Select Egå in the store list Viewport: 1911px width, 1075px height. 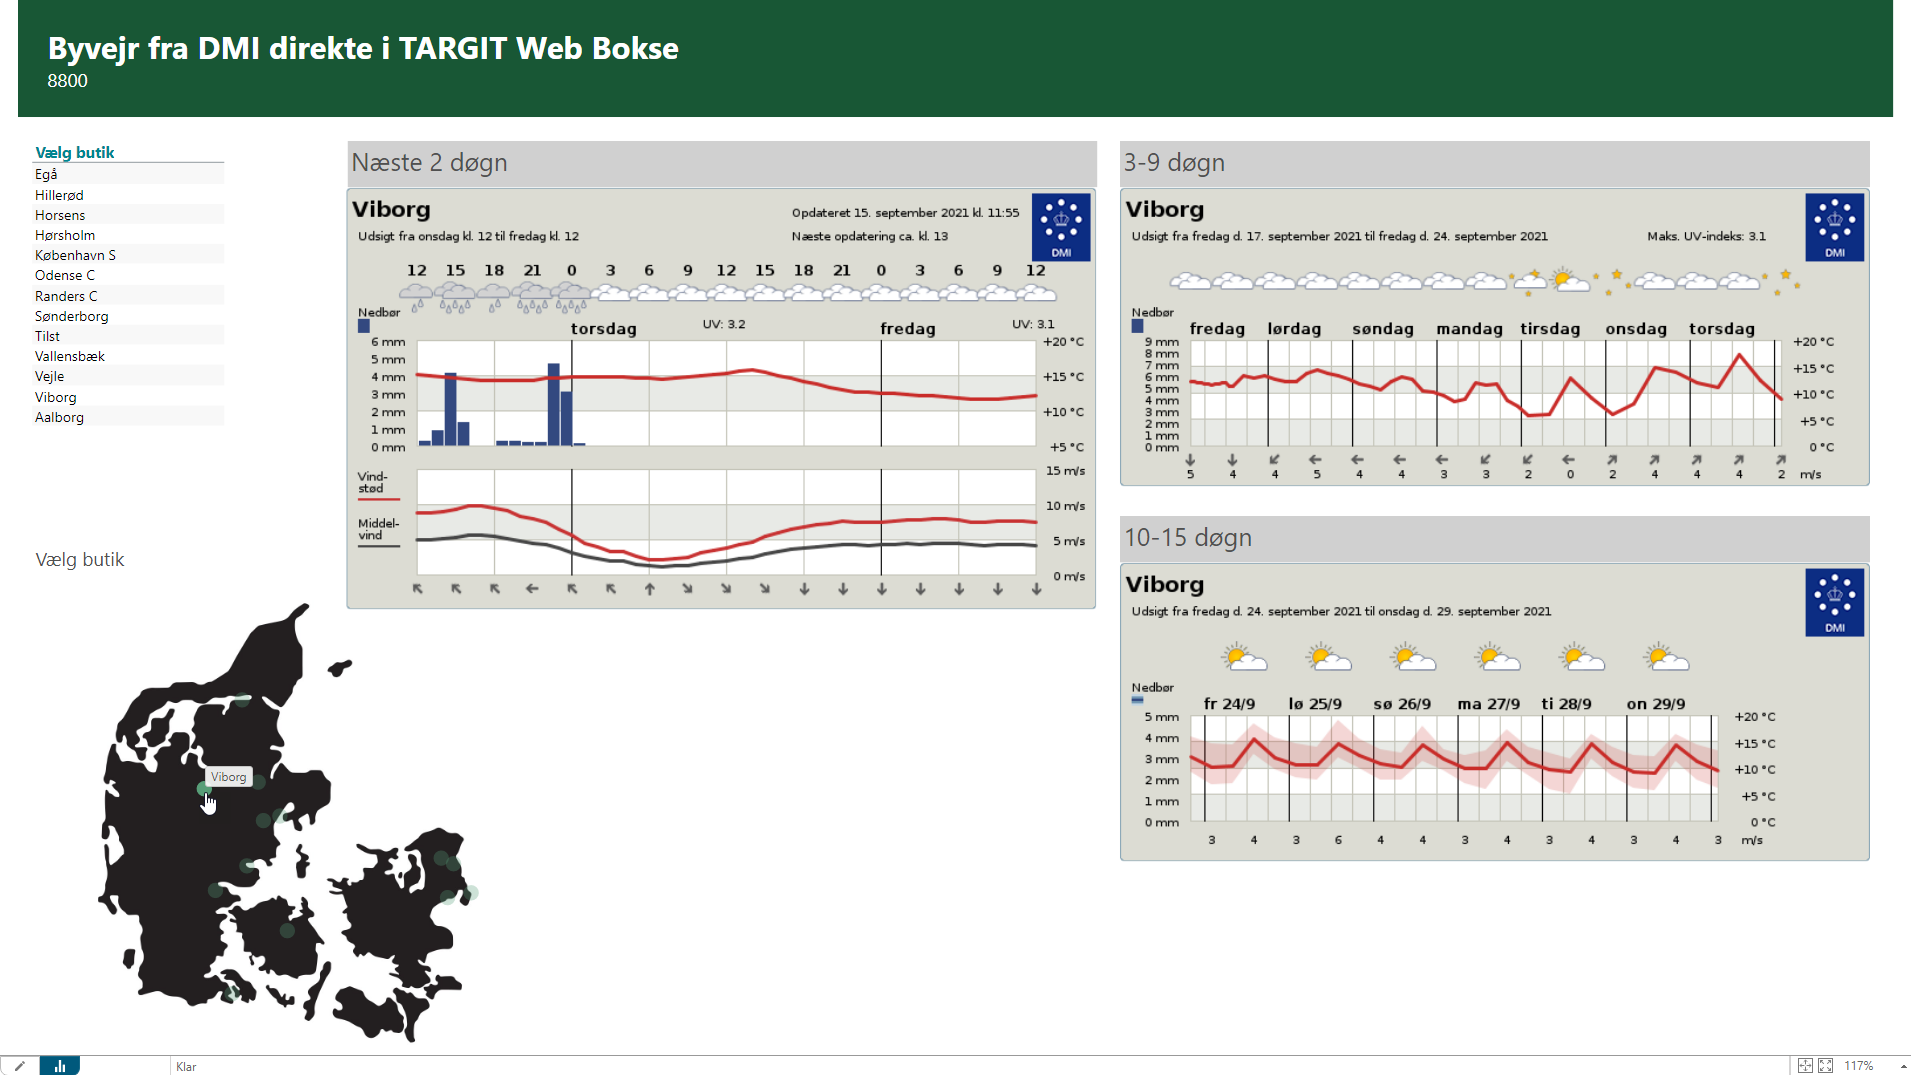(x=46, y=174)
